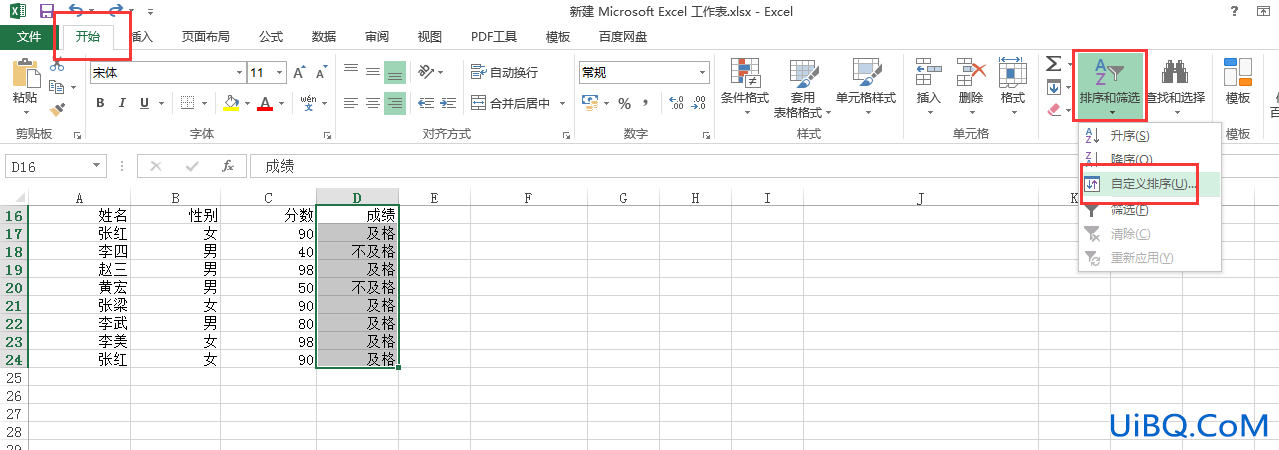Switch to the View (视图) tab

[430, 37]
